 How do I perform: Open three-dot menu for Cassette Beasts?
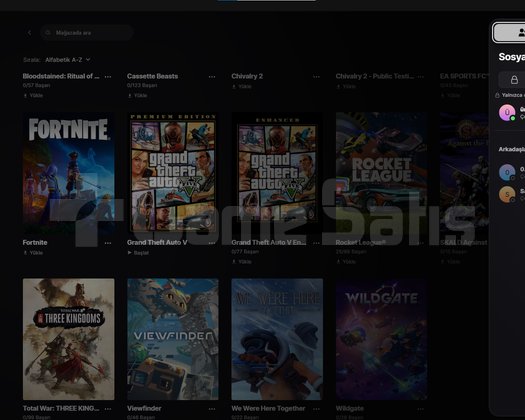[x=212, y=77]
